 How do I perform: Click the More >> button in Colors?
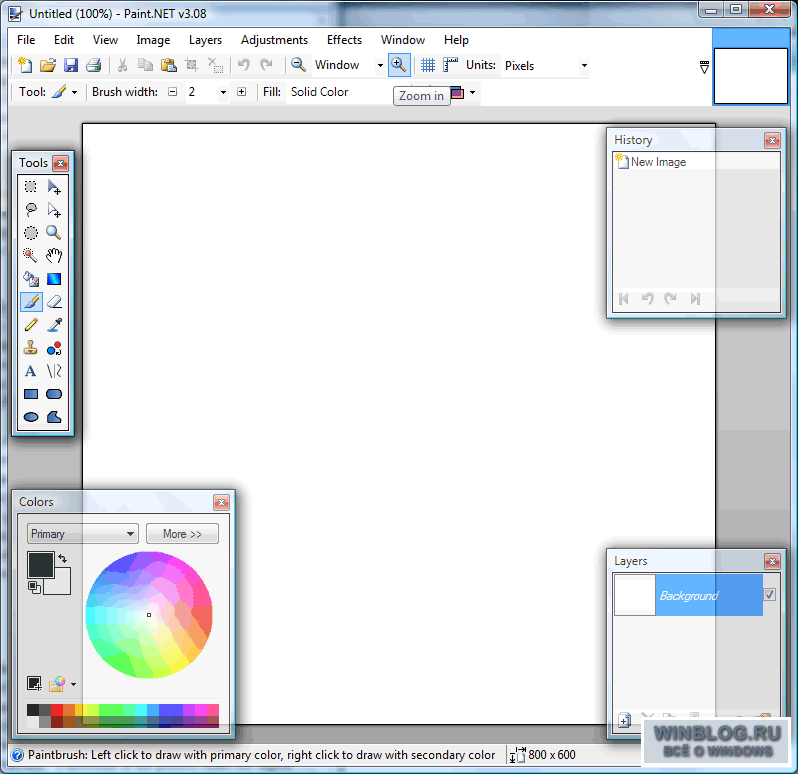tap(182, 534)
